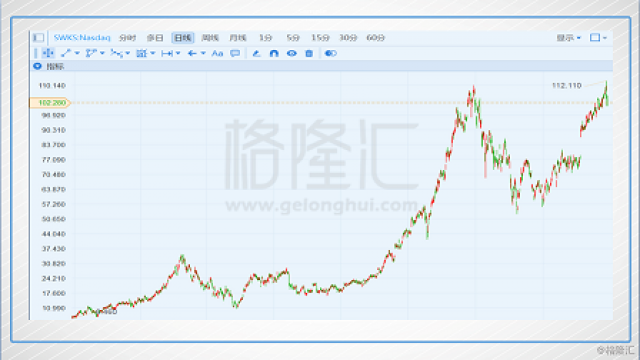Screen dimensions: 640x360
Task: Click the 10.990 price axis label
Action: (53, 308)
